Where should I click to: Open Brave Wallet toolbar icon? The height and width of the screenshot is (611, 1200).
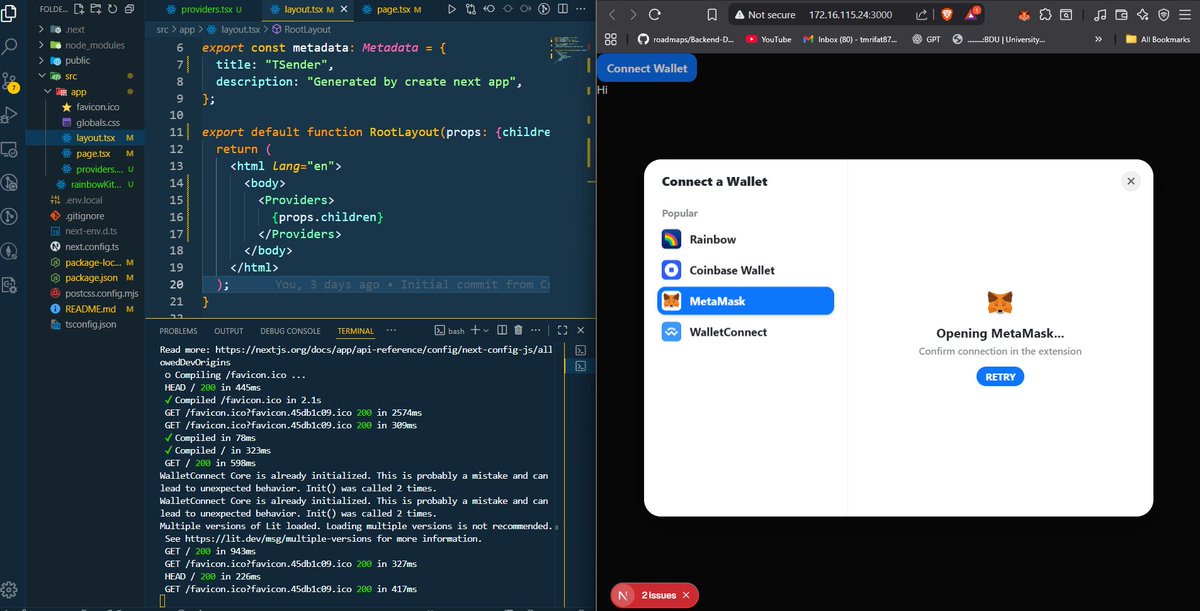click(1121, 15)
